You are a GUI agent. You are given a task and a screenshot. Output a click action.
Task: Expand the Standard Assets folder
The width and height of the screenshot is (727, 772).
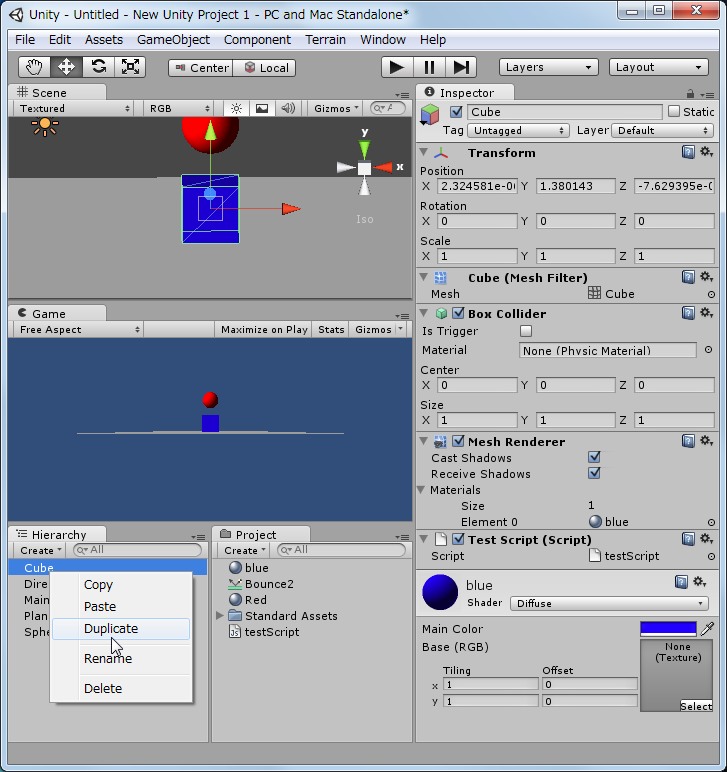pos(220,616)
